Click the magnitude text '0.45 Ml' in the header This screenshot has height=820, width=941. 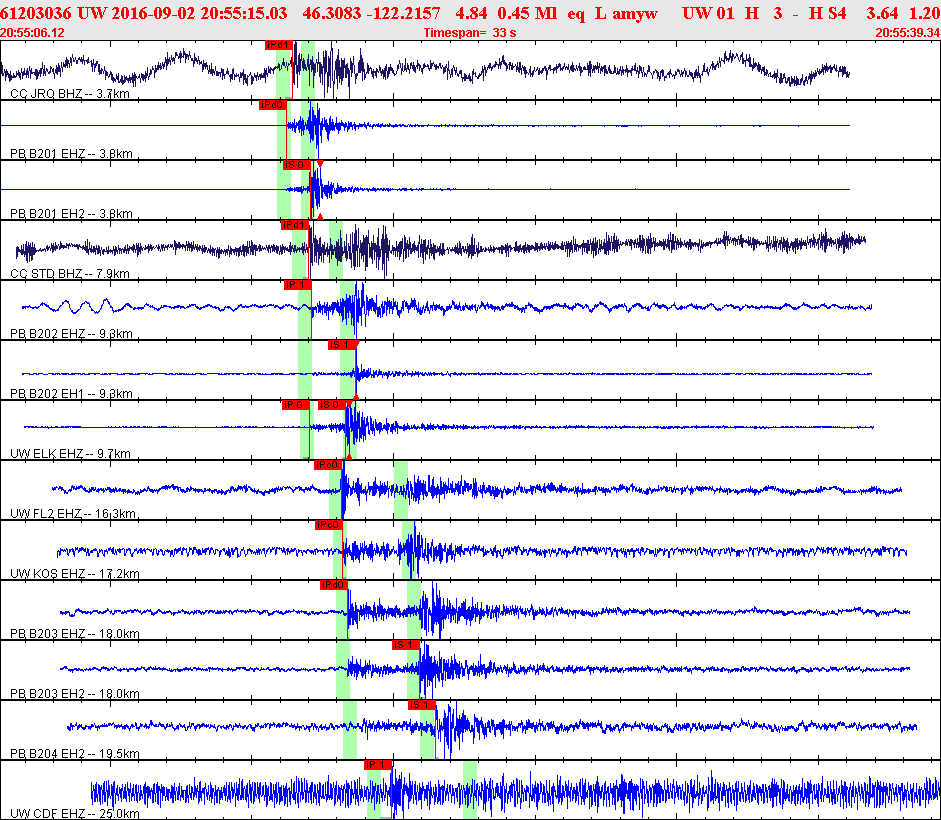point(527,13)
